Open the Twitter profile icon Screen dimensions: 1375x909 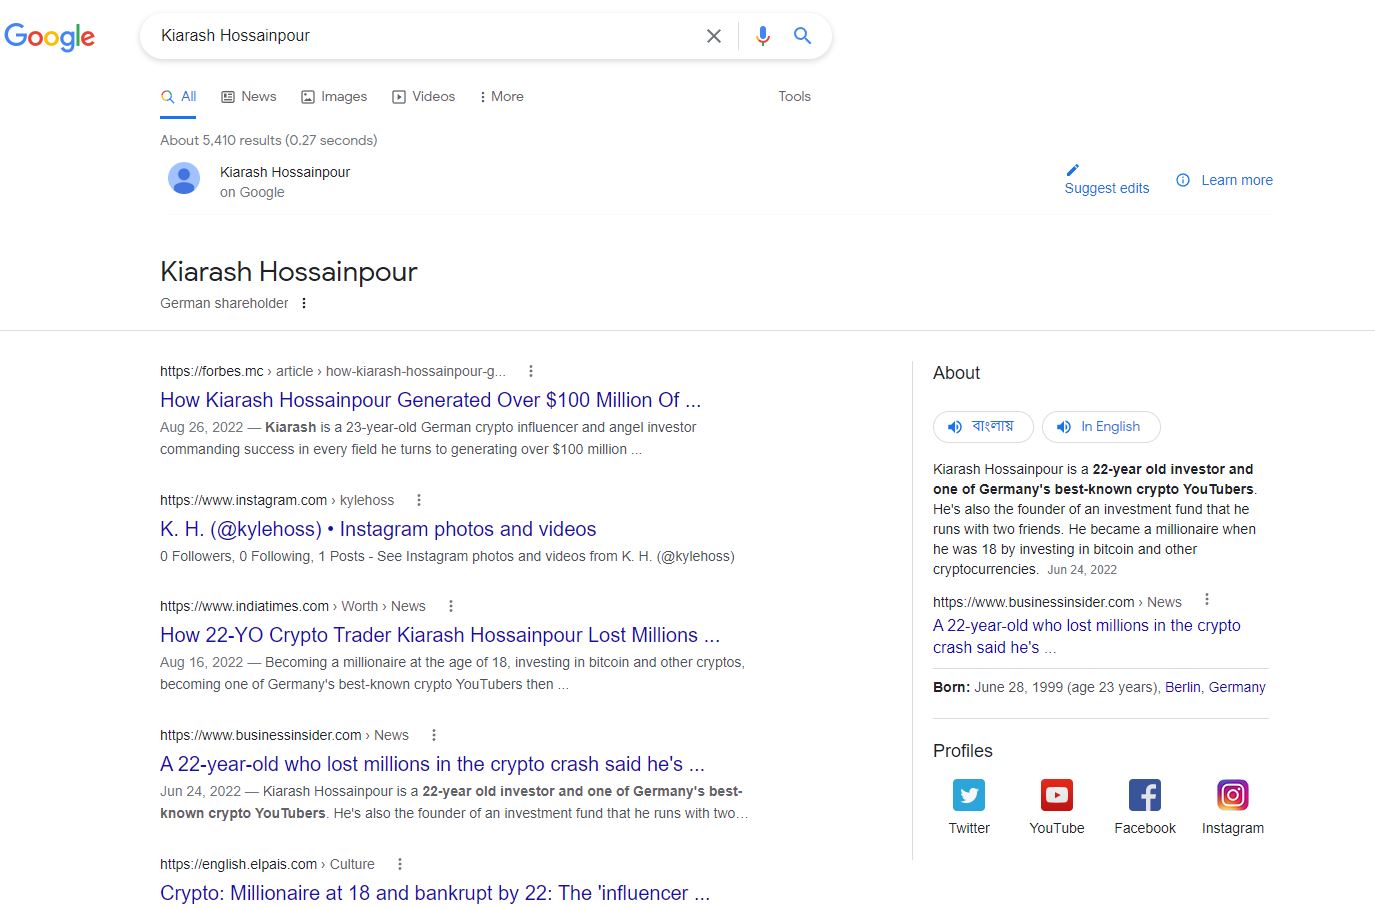[x=969, y=795]
